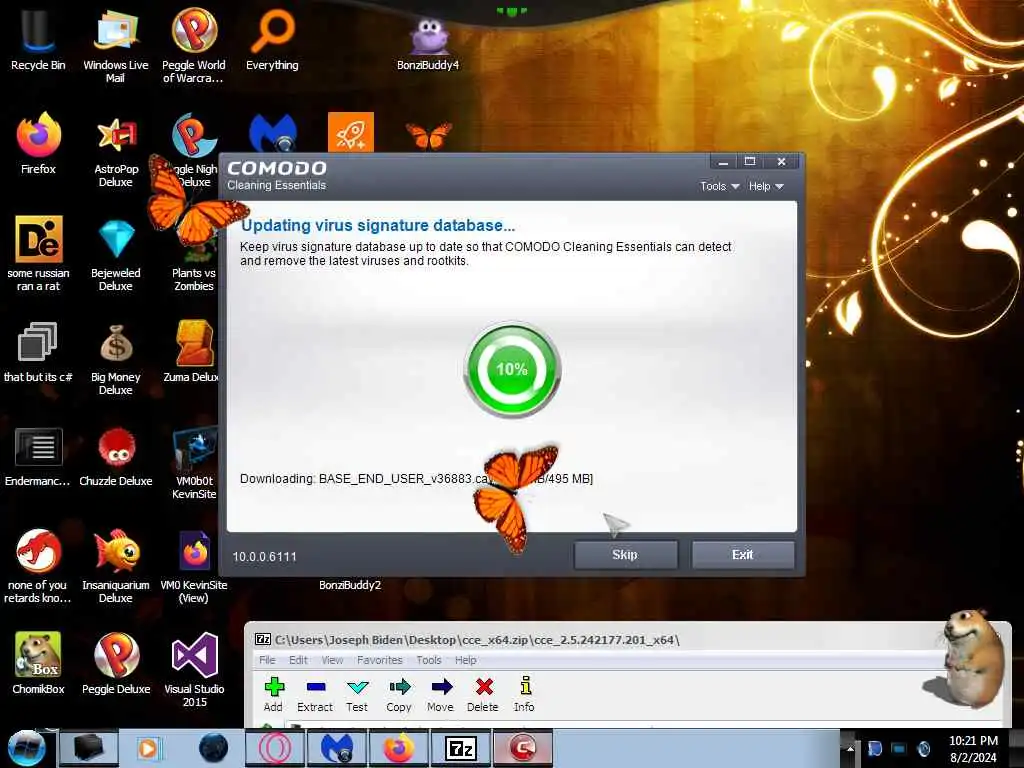Open the Everything search shortcut
This screenshot has width=1024, height=768.
[272, 39]
